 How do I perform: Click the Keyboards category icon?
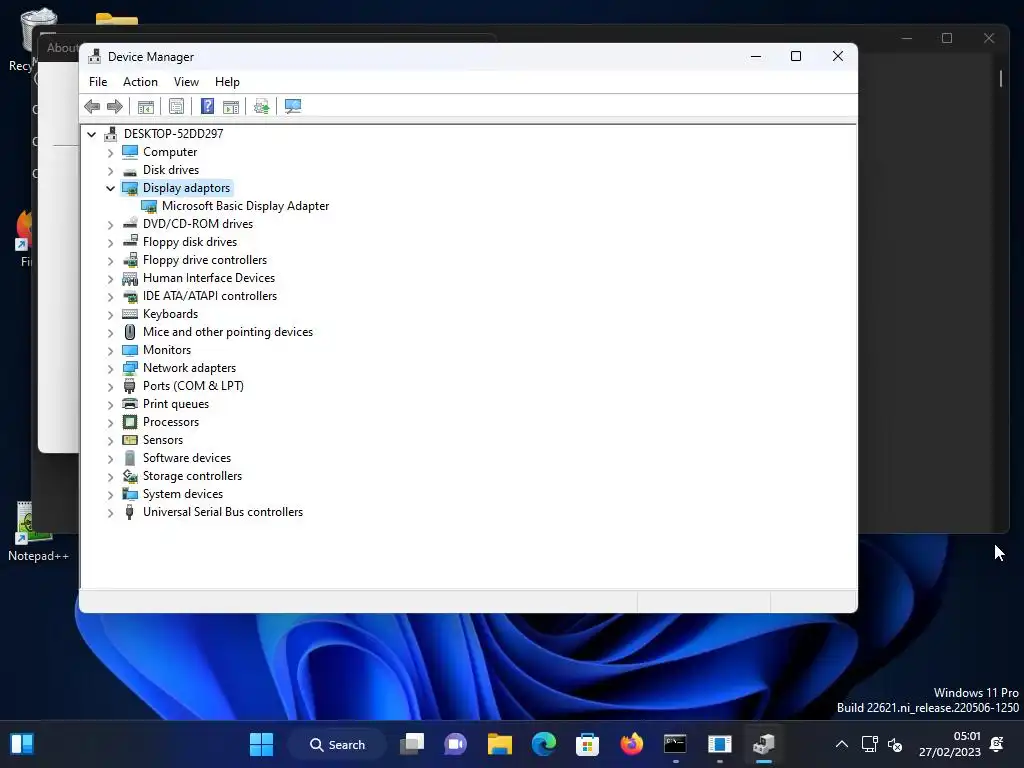tap(130, 314)
